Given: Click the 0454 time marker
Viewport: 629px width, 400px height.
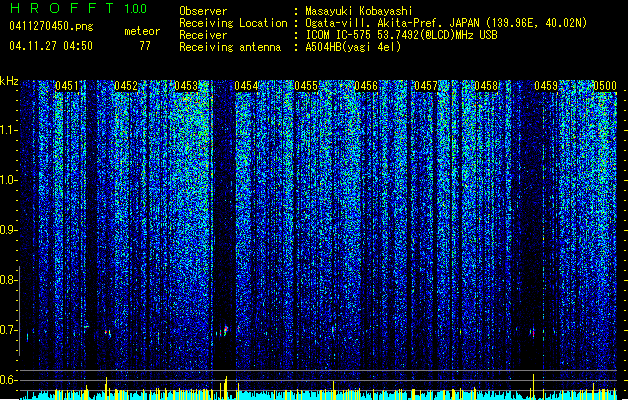Looking at the screenshot, I should coord(246,86).
